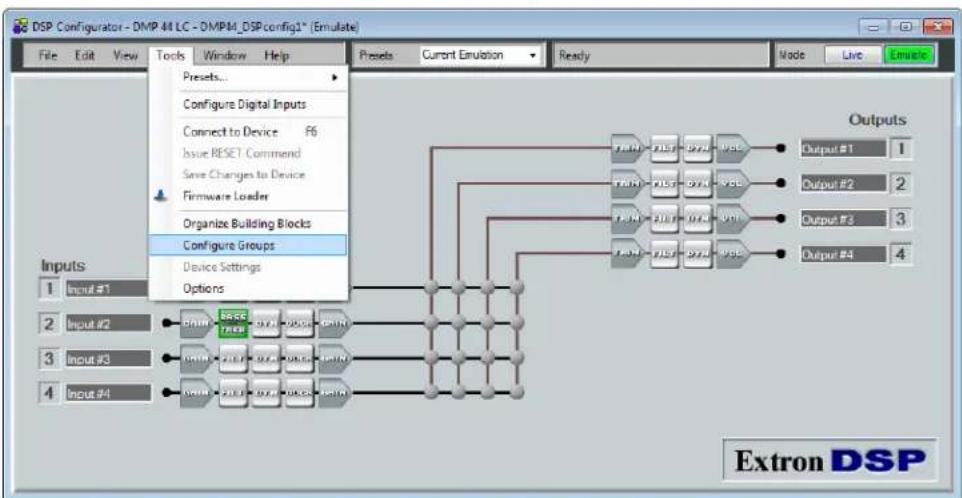Open Input #3 DYN dynamics block

point(267,358)
